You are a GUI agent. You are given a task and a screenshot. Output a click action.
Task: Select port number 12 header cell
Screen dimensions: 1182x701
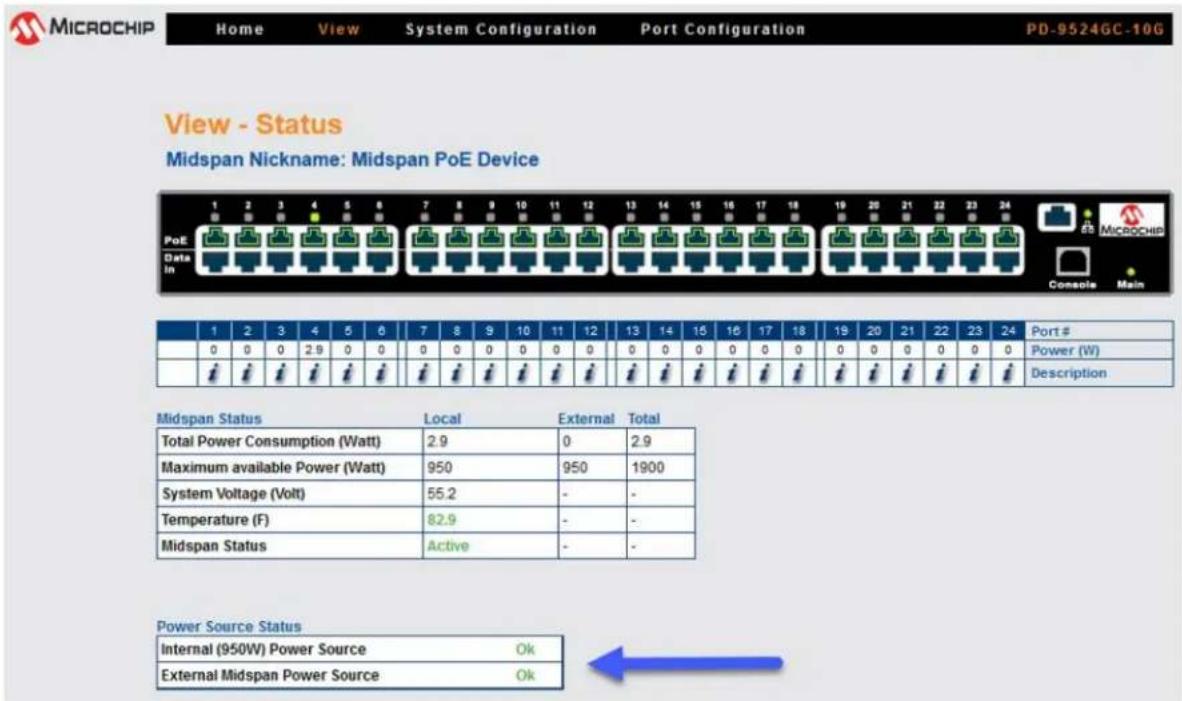coord(589,331)
